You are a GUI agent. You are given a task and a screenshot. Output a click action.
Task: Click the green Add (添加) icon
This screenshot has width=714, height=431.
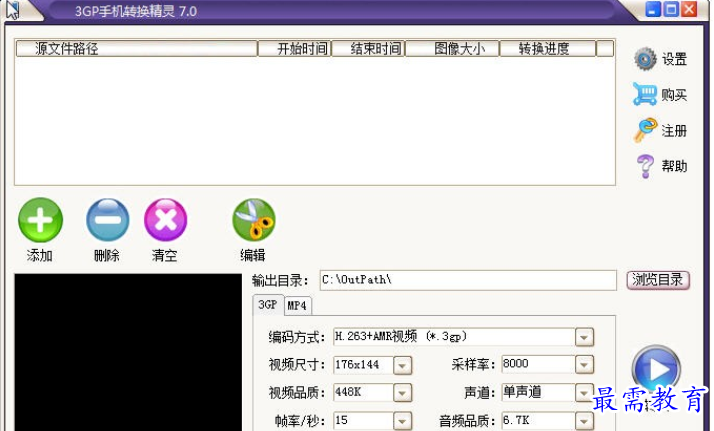click(x=41, y=220)
